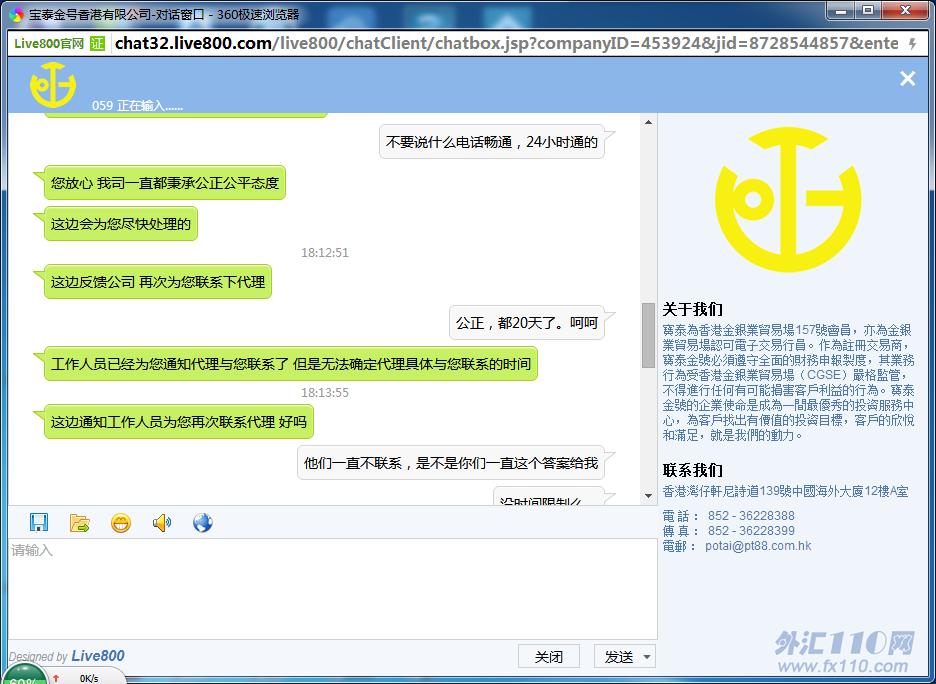Image resolution: width=936 pixels, height=684 pixels.
Task: Click the 发送 button
Action: point(618,657)
